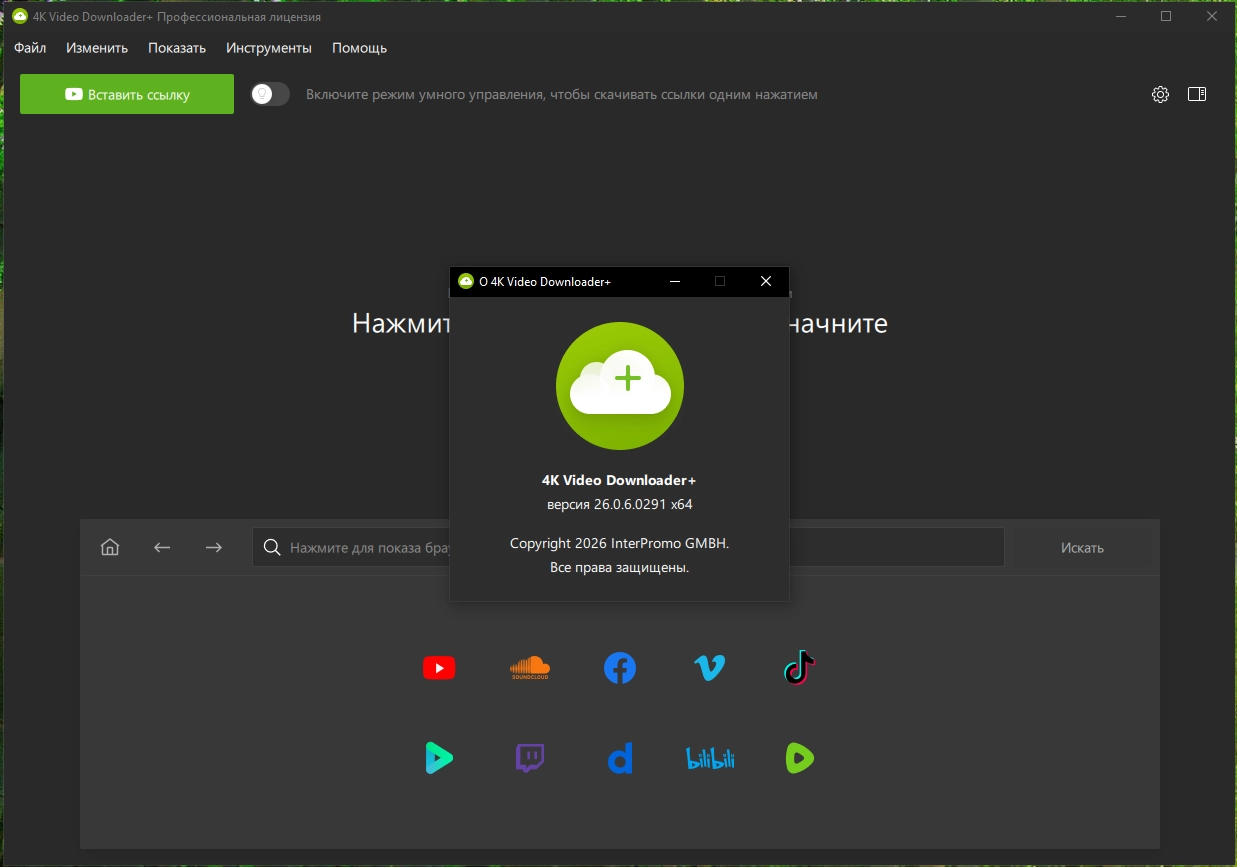The image size is (1237, 867).
Task: Click the version 26.0.6.0291 x64 text
Action: click(620, 504)
